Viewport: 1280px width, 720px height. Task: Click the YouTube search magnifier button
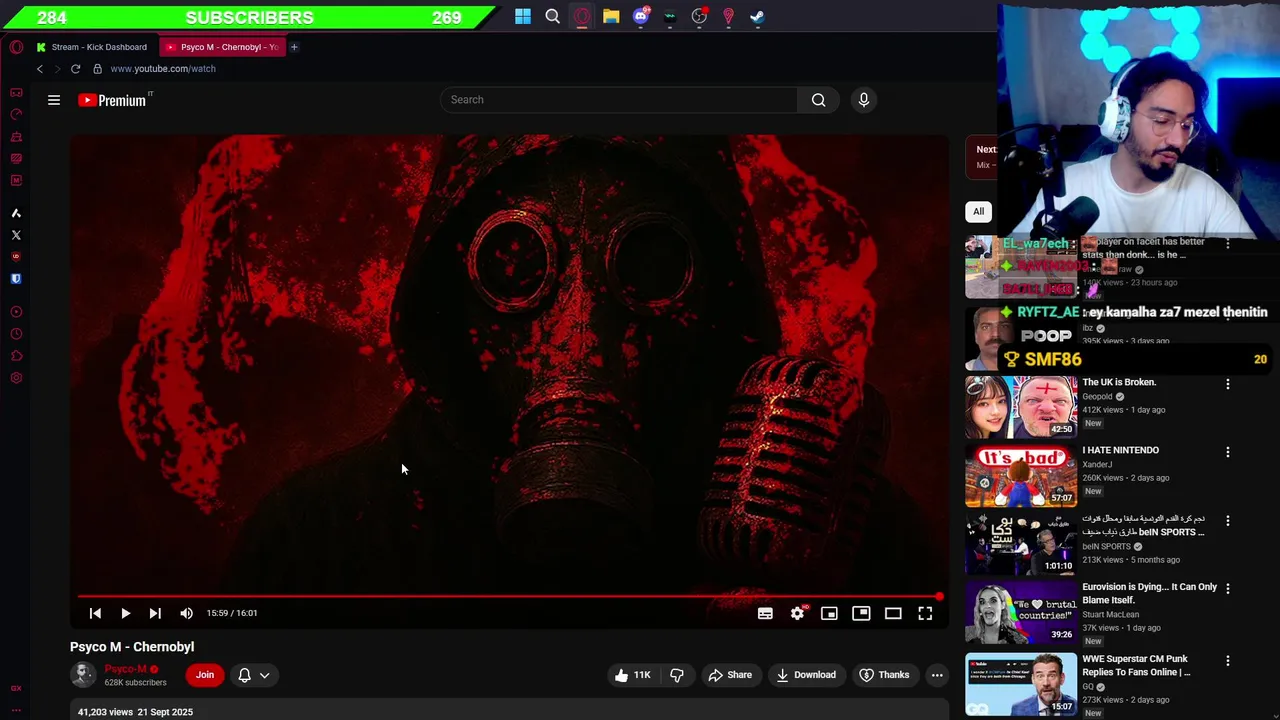[818, 100]
